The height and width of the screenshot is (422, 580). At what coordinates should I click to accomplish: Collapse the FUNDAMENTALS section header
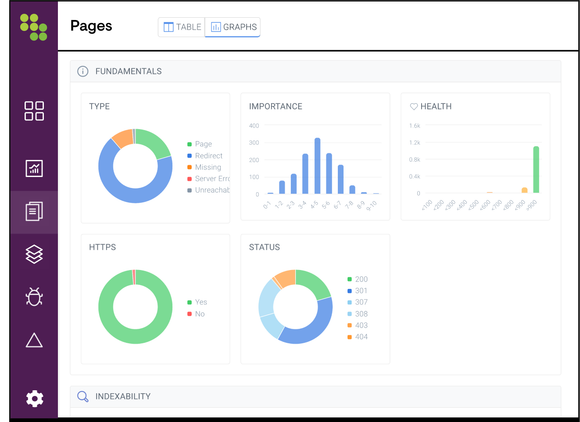(x=316, y=71)
